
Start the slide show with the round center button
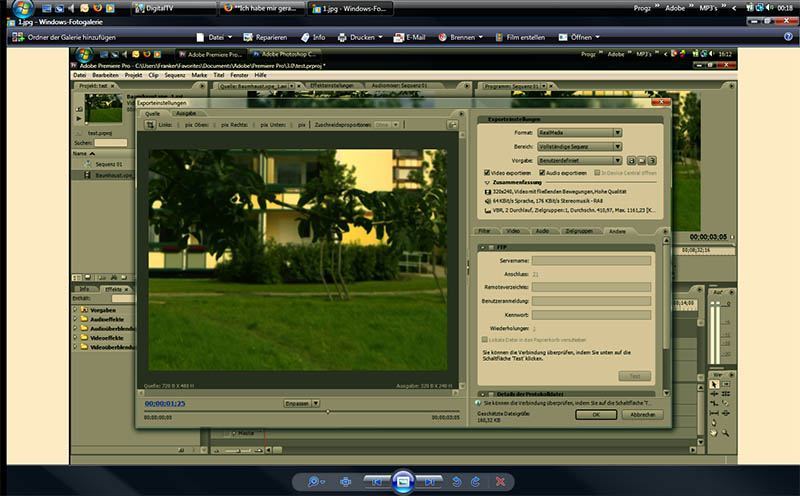click(403, 481)
